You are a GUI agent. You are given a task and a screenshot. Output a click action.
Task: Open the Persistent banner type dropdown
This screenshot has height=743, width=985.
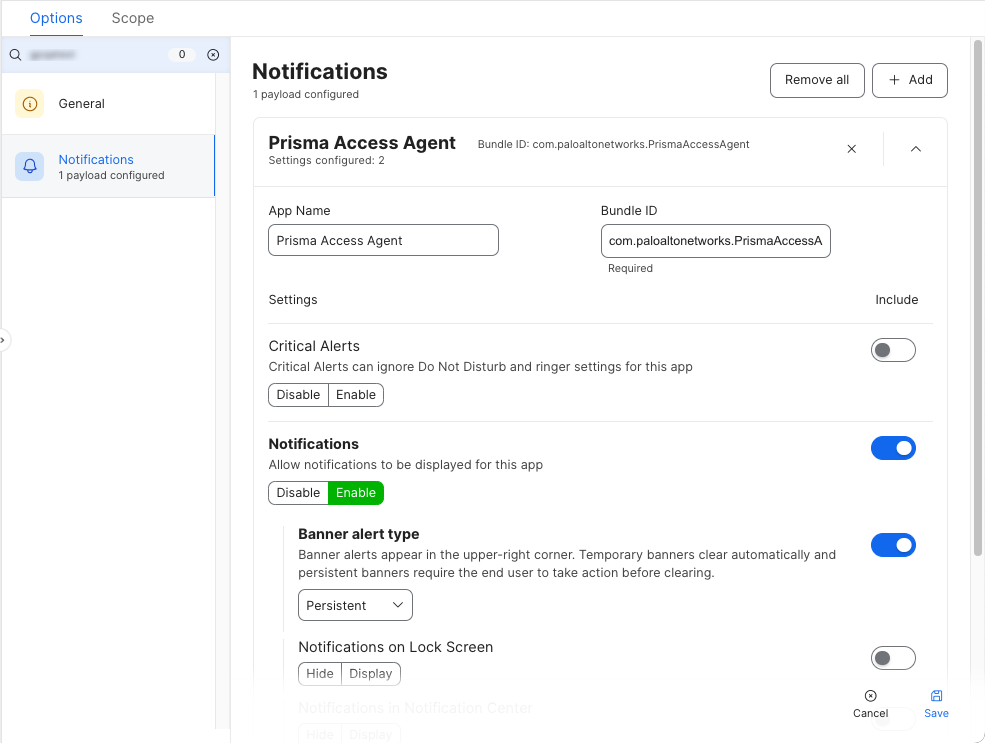pos(355,606)
